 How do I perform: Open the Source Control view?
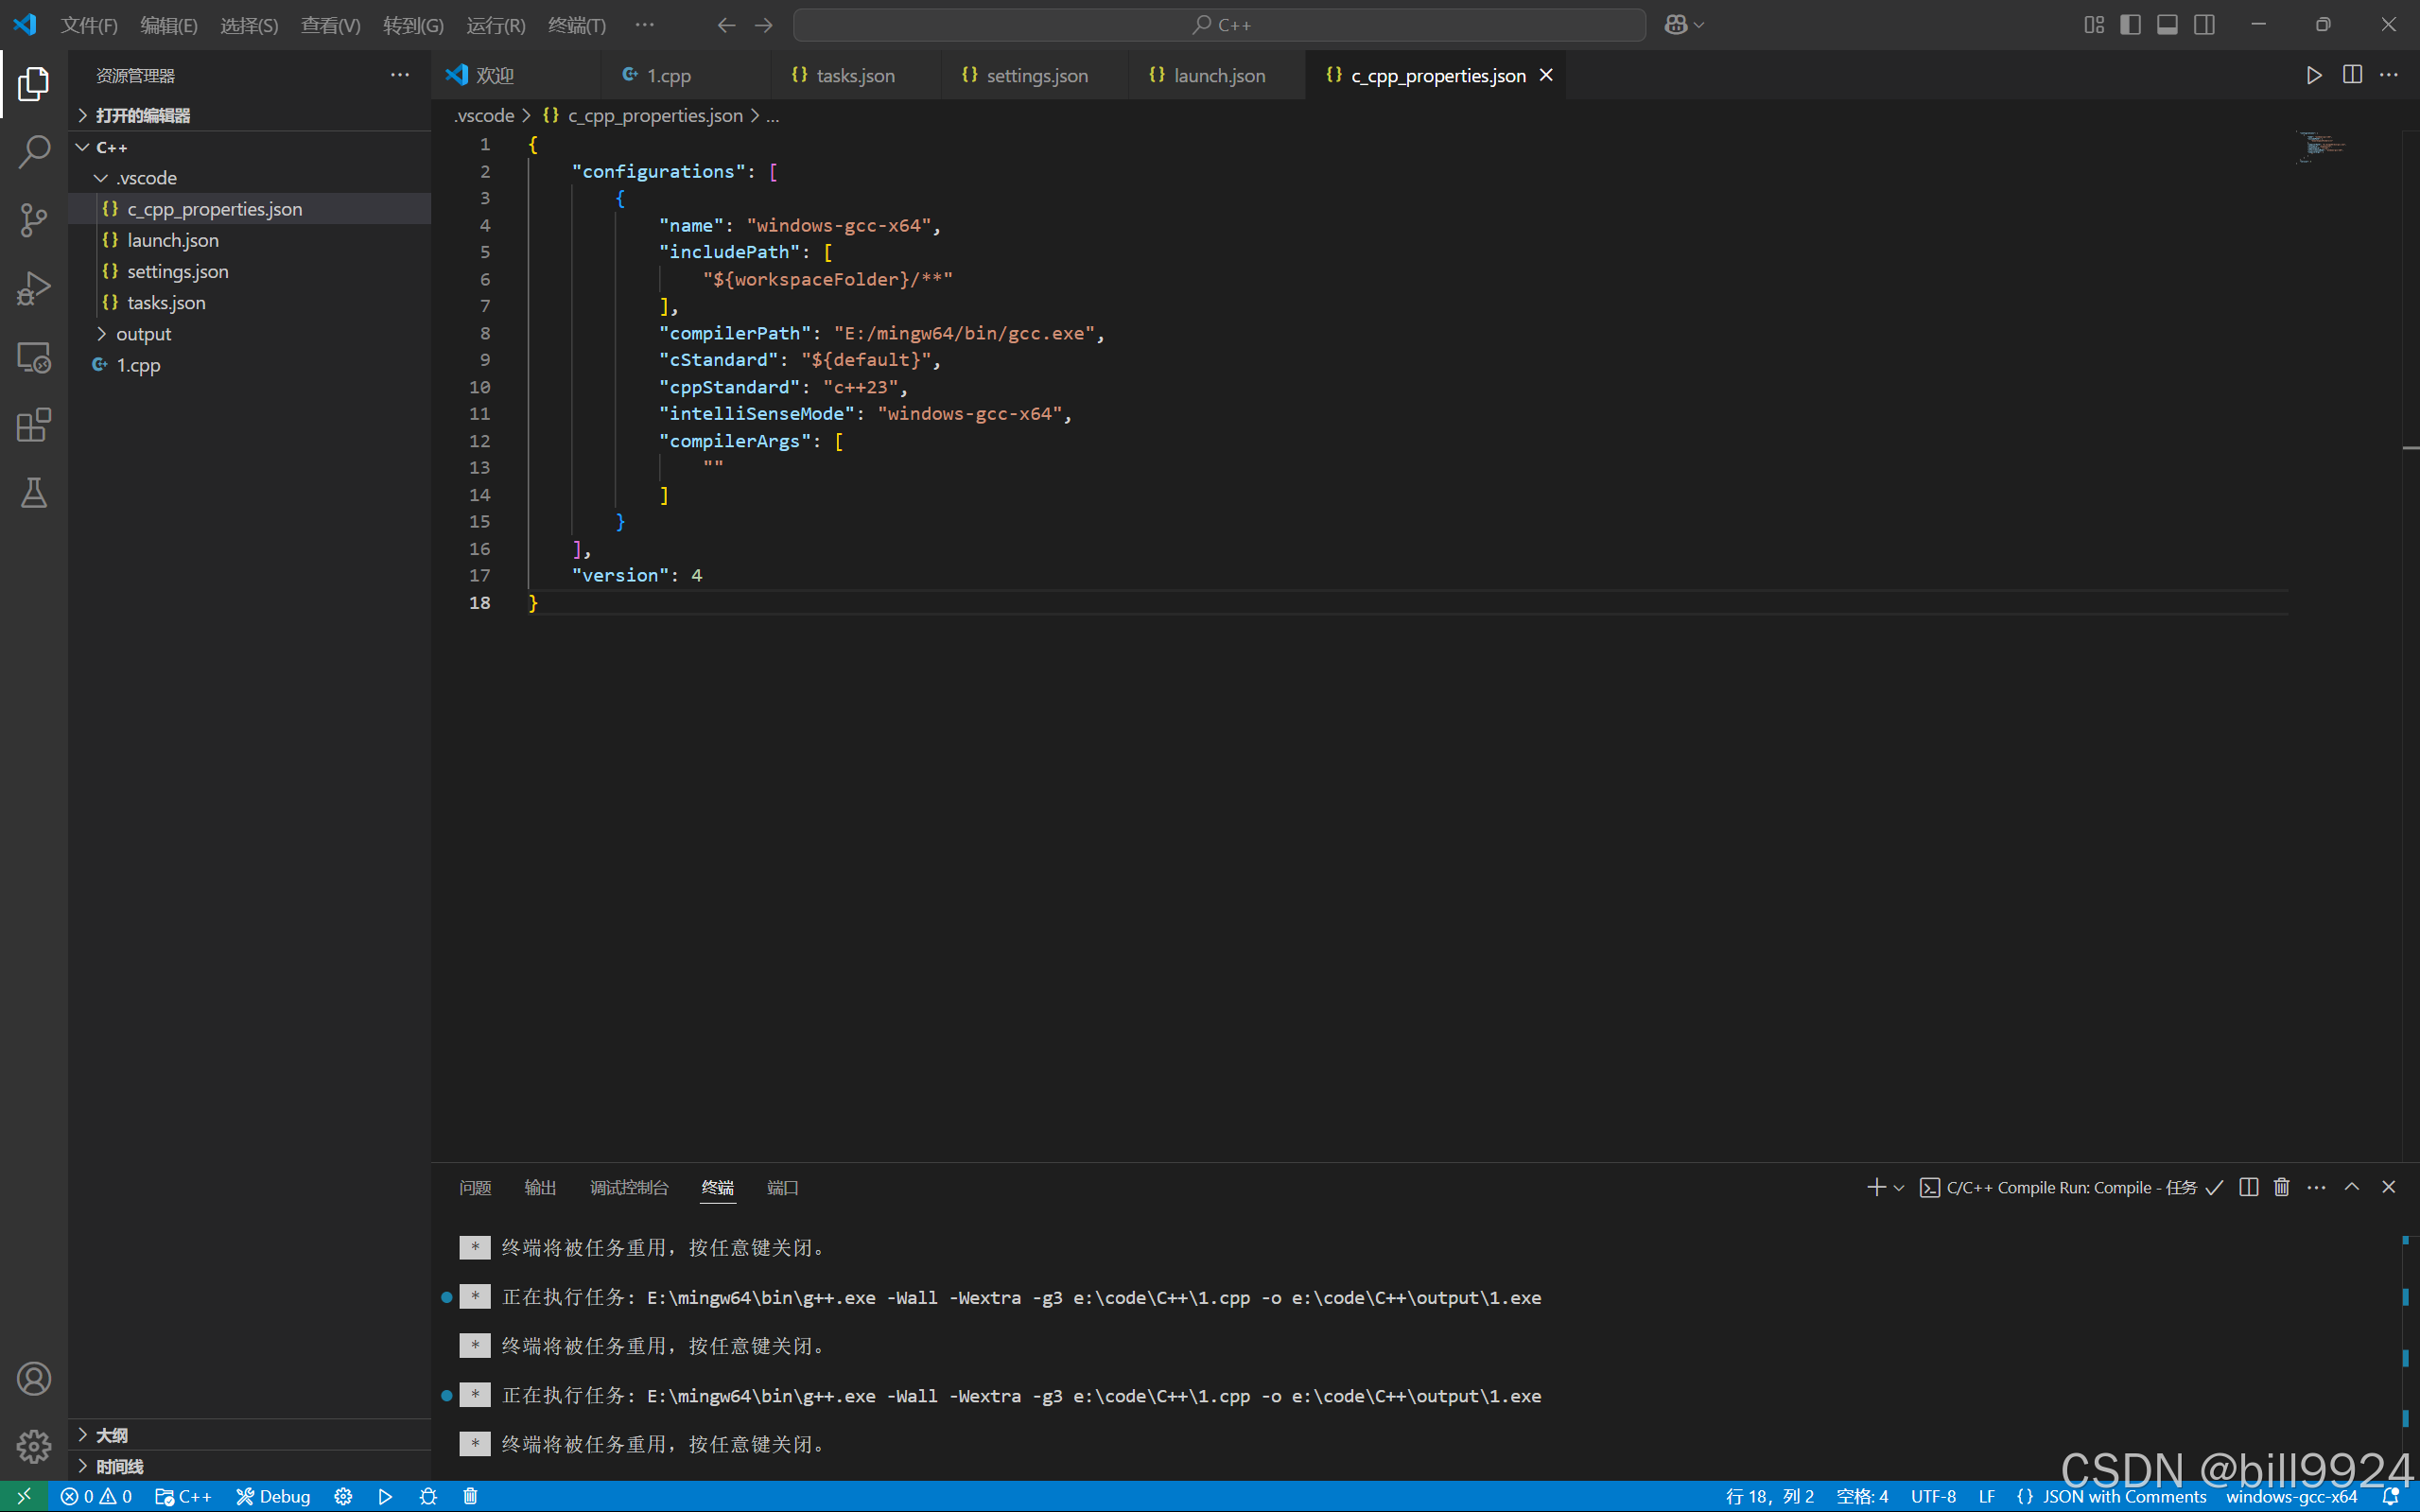coord(34,220)
